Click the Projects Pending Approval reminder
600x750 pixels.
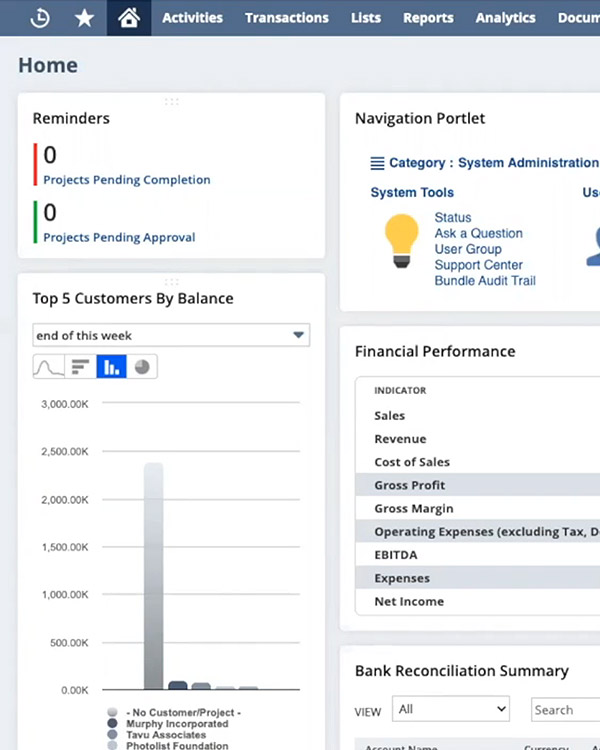(119, 237)
